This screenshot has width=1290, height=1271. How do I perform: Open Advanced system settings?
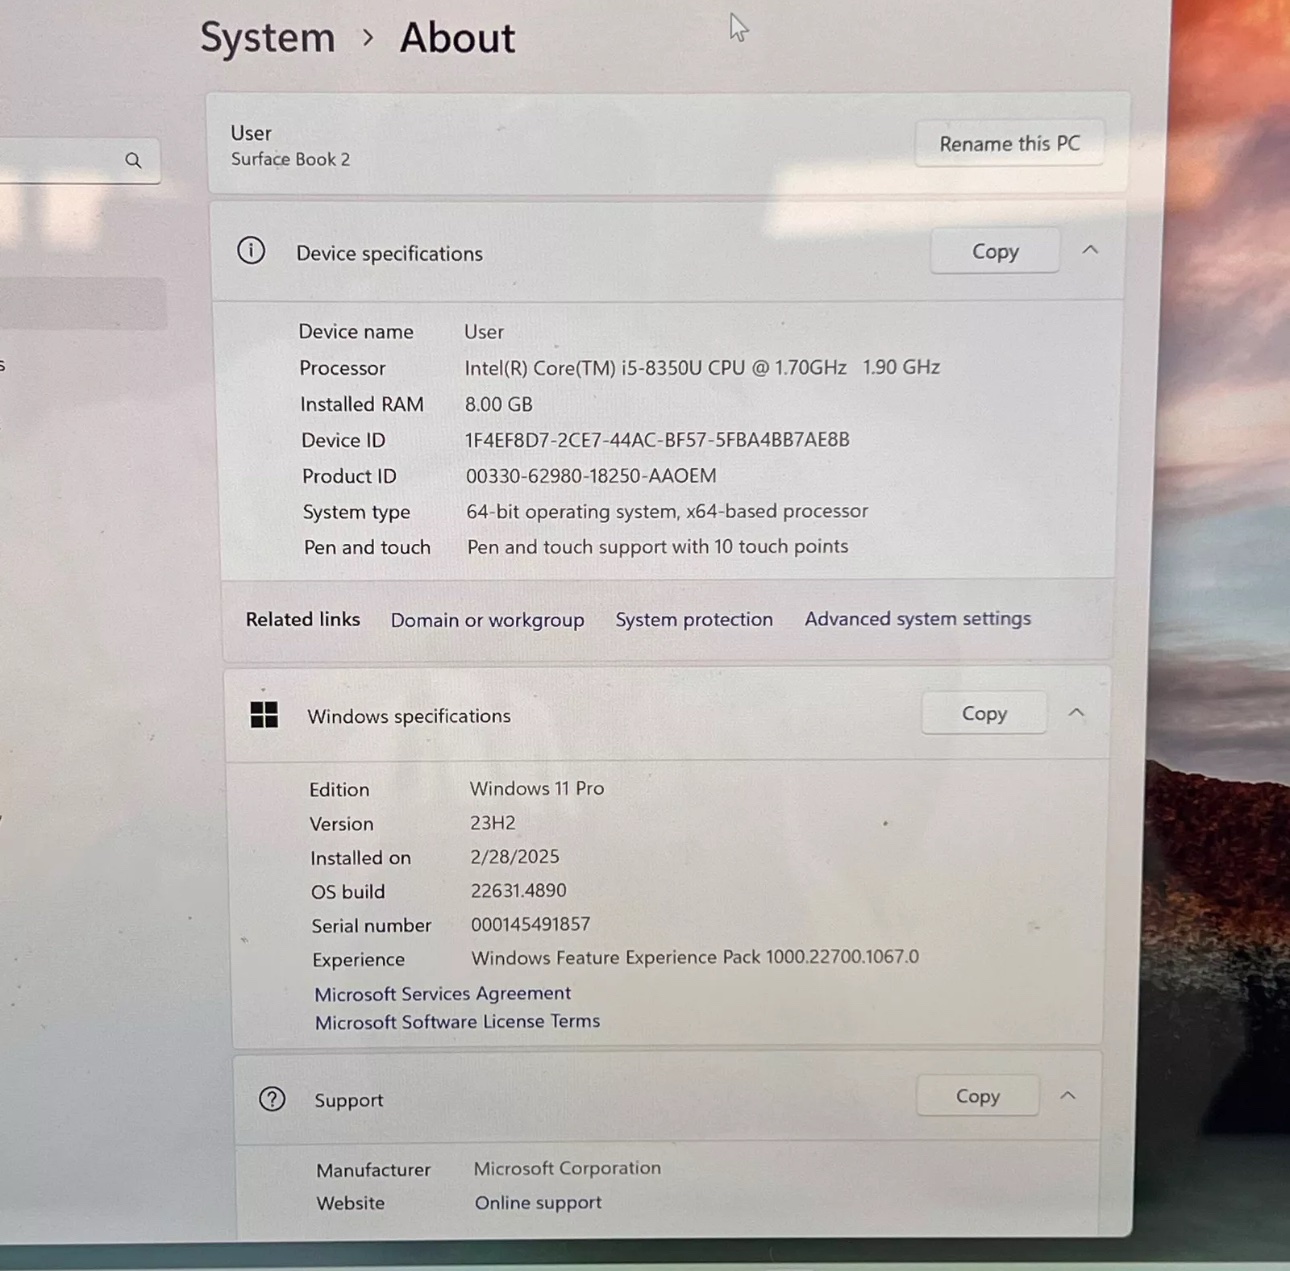click(x=918, y=618)
